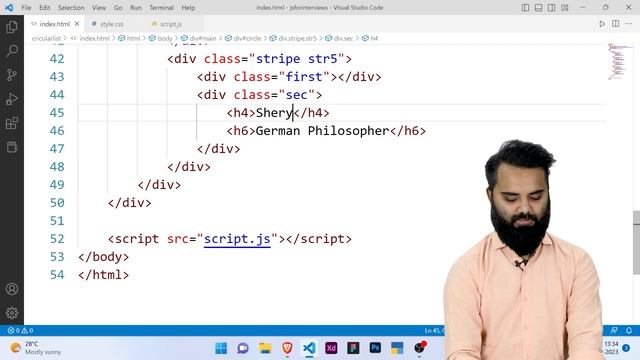Open the Search view in activity bar
640x360 pixels.
tap(12, 51)
